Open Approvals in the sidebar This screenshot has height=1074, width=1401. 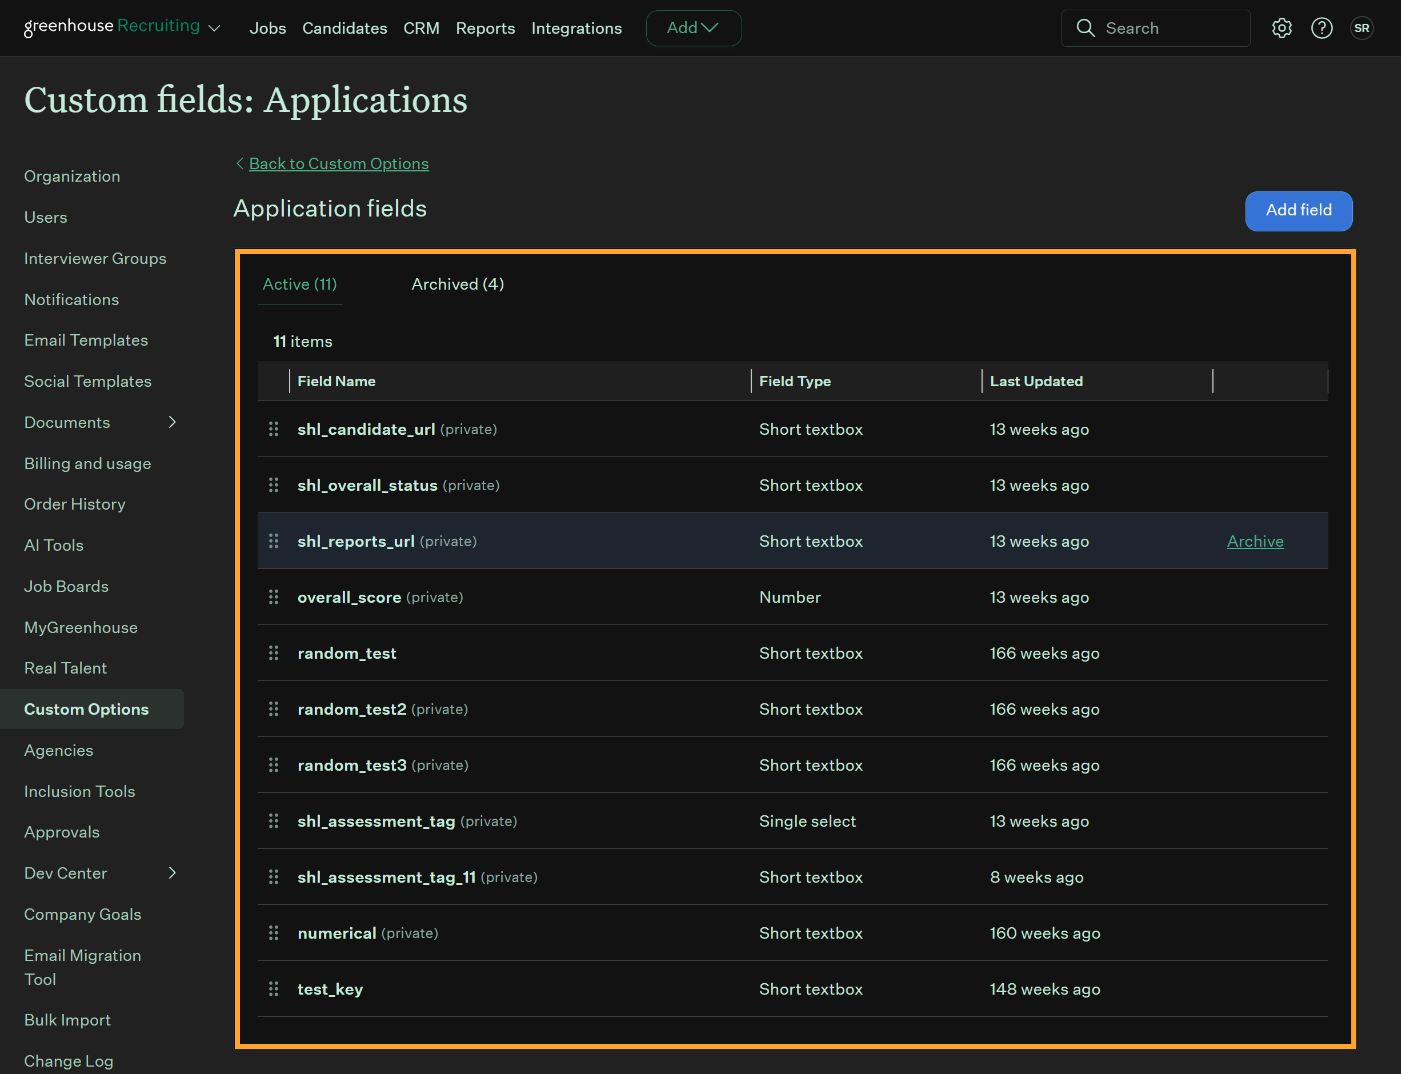click(62, 832)
